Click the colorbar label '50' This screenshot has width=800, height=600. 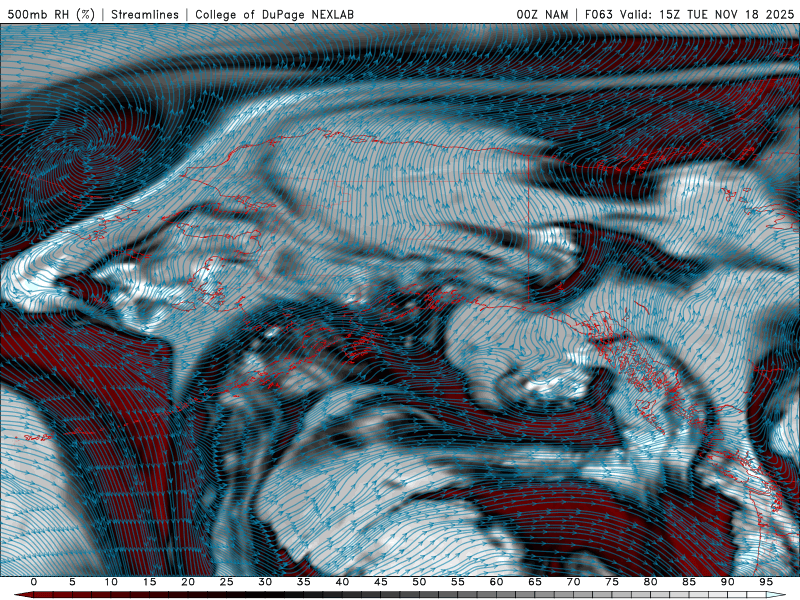419,582
